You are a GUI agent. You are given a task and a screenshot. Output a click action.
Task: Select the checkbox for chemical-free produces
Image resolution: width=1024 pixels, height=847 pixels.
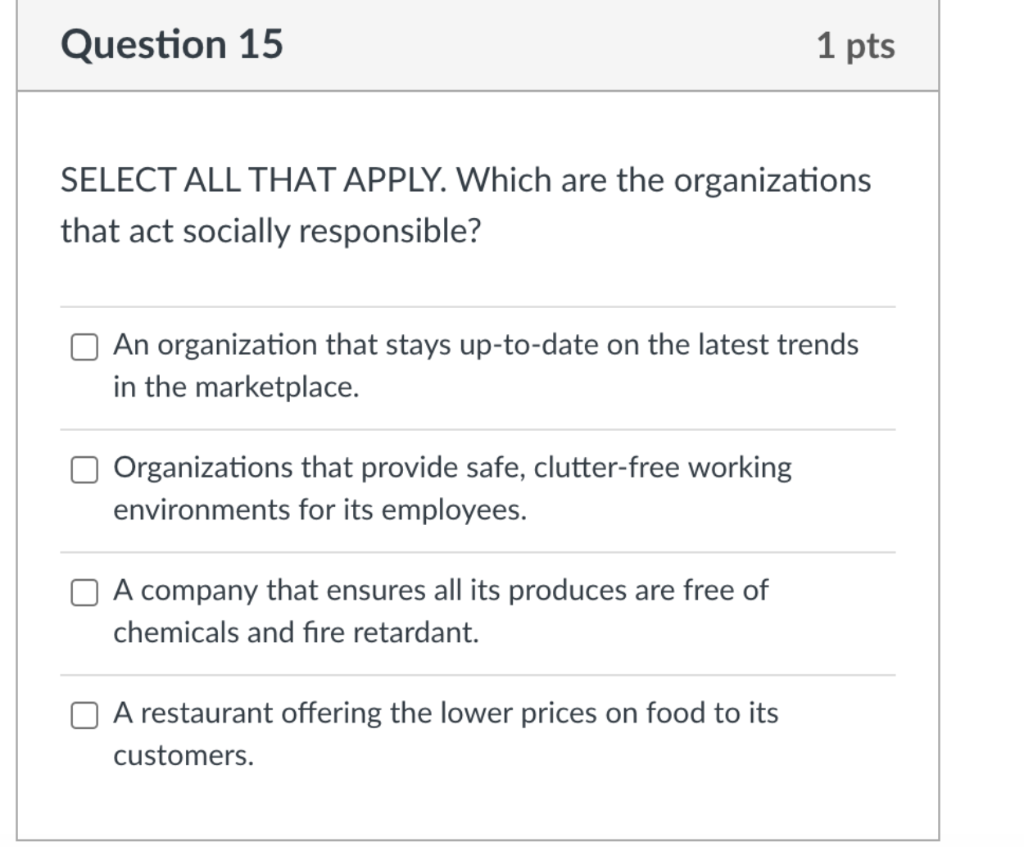click(x=84, y=593)
